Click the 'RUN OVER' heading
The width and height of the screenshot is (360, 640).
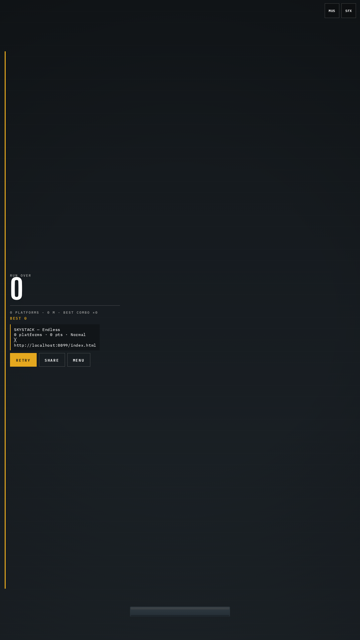20,276
